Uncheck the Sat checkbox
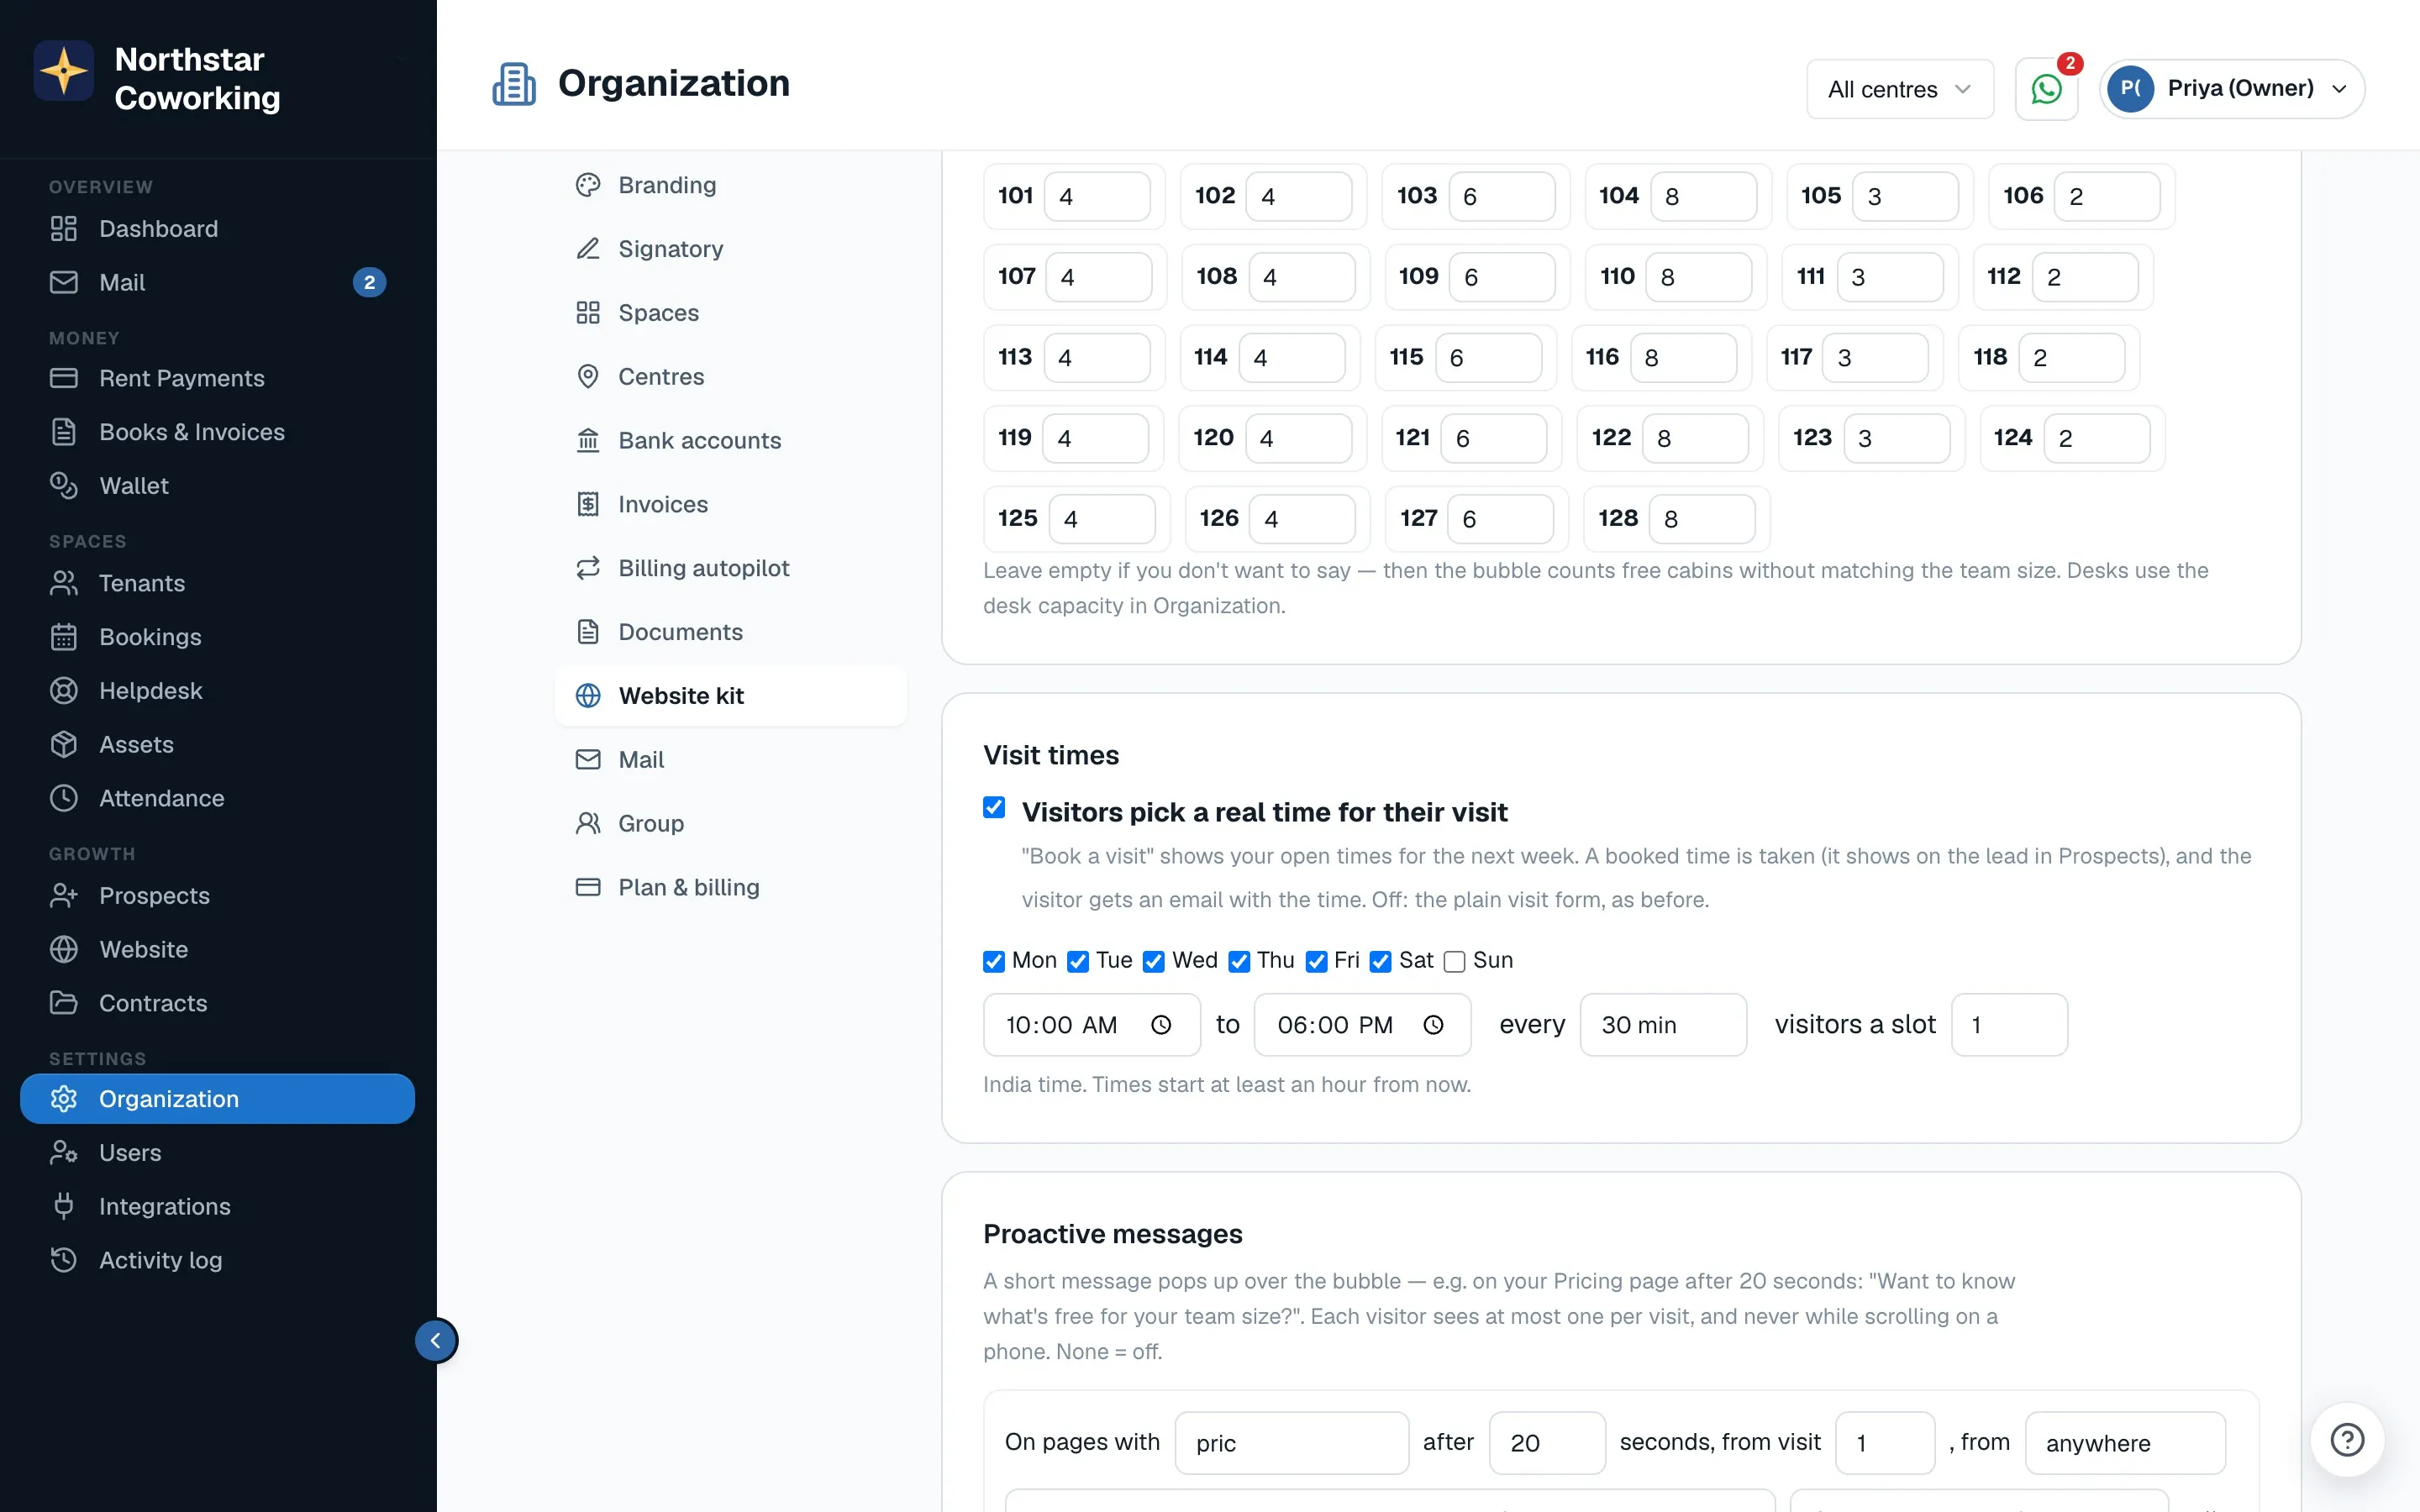The width and height of the screenshot is (2420, 1512). coord(1381,961)
